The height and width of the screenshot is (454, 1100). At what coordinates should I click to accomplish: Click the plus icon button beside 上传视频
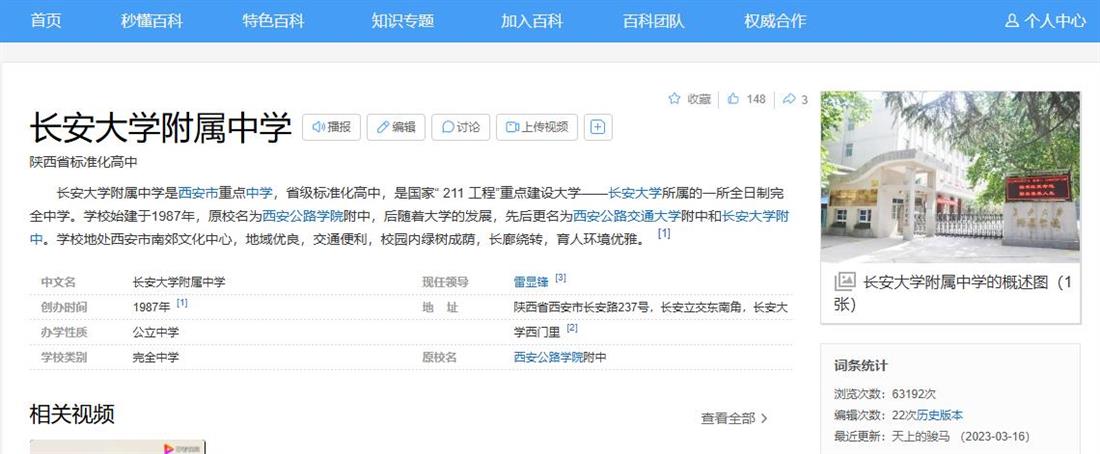coord(598,127)
